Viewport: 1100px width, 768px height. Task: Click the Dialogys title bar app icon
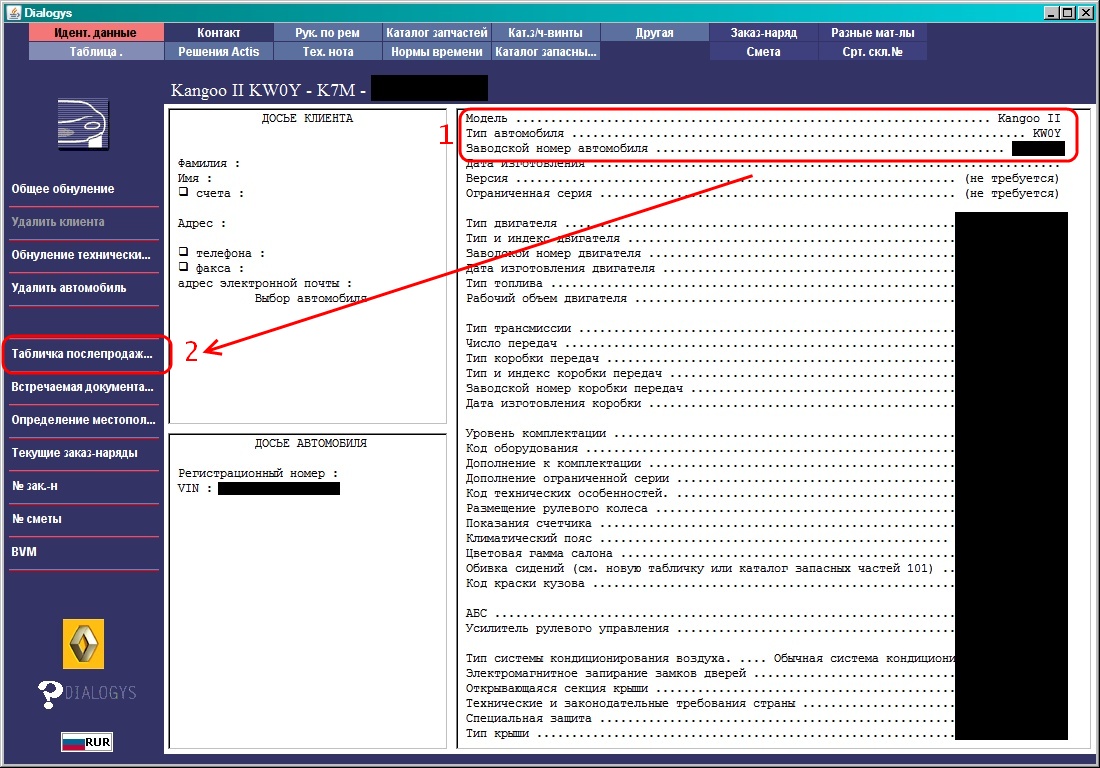click(13, 13)
